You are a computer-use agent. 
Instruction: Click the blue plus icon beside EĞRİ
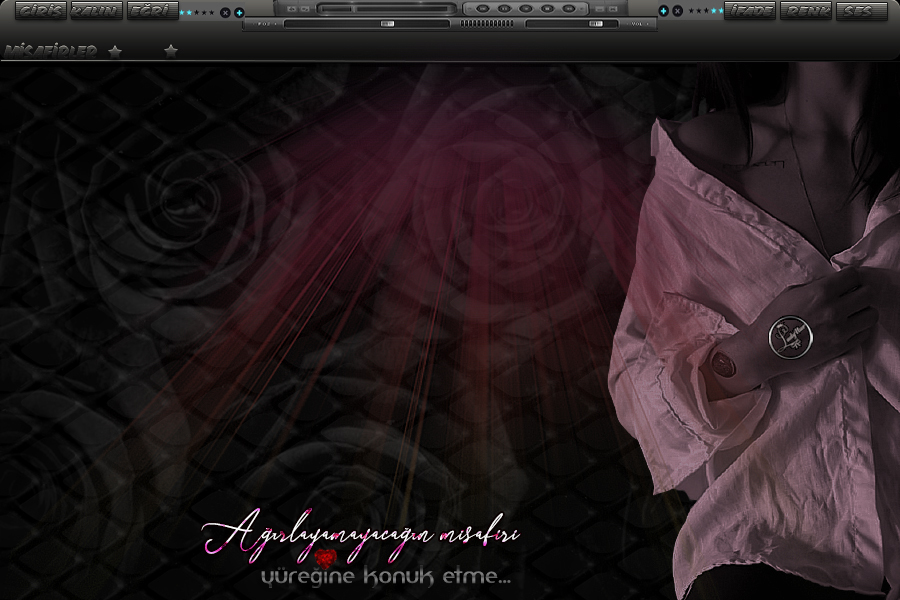coord(239,12)
